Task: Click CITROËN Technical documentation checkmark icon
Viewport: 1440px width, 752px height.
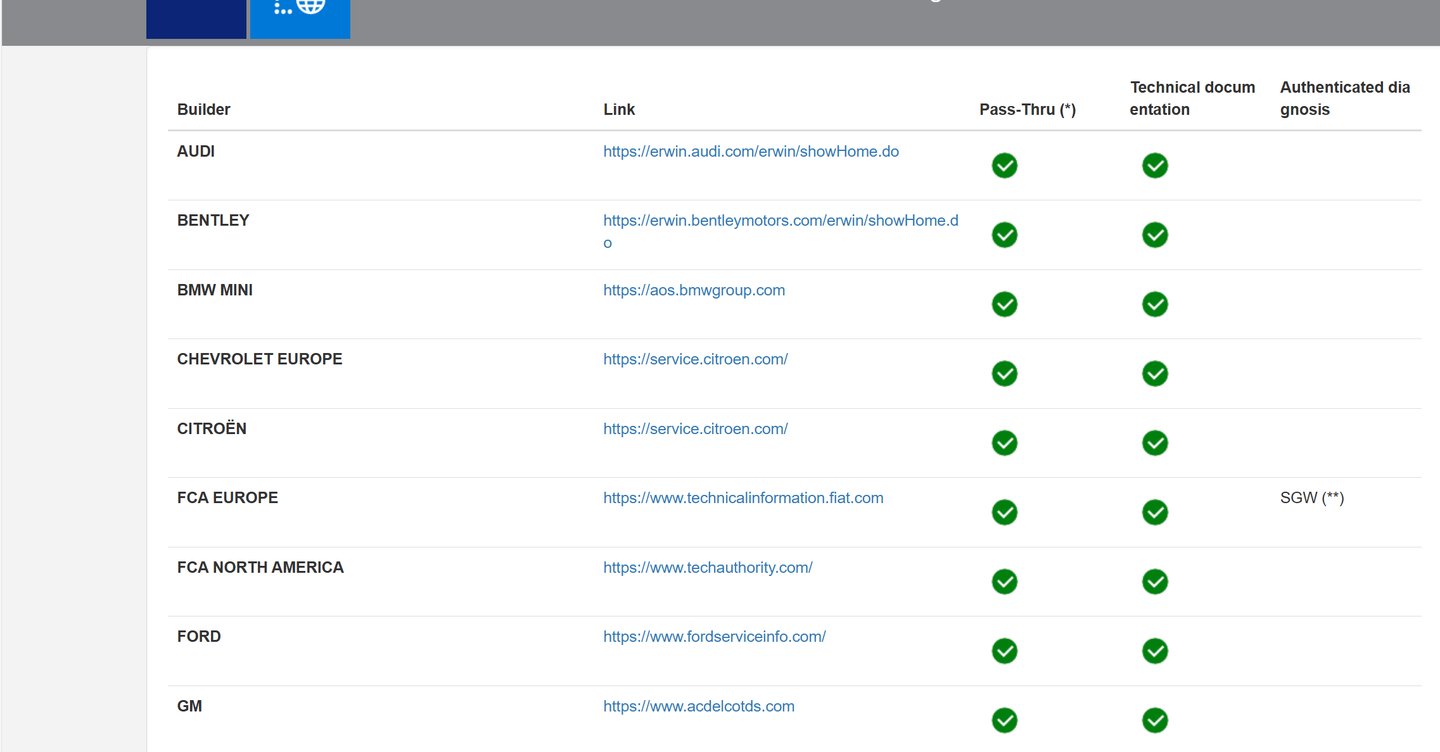Action: (1155, 443)
